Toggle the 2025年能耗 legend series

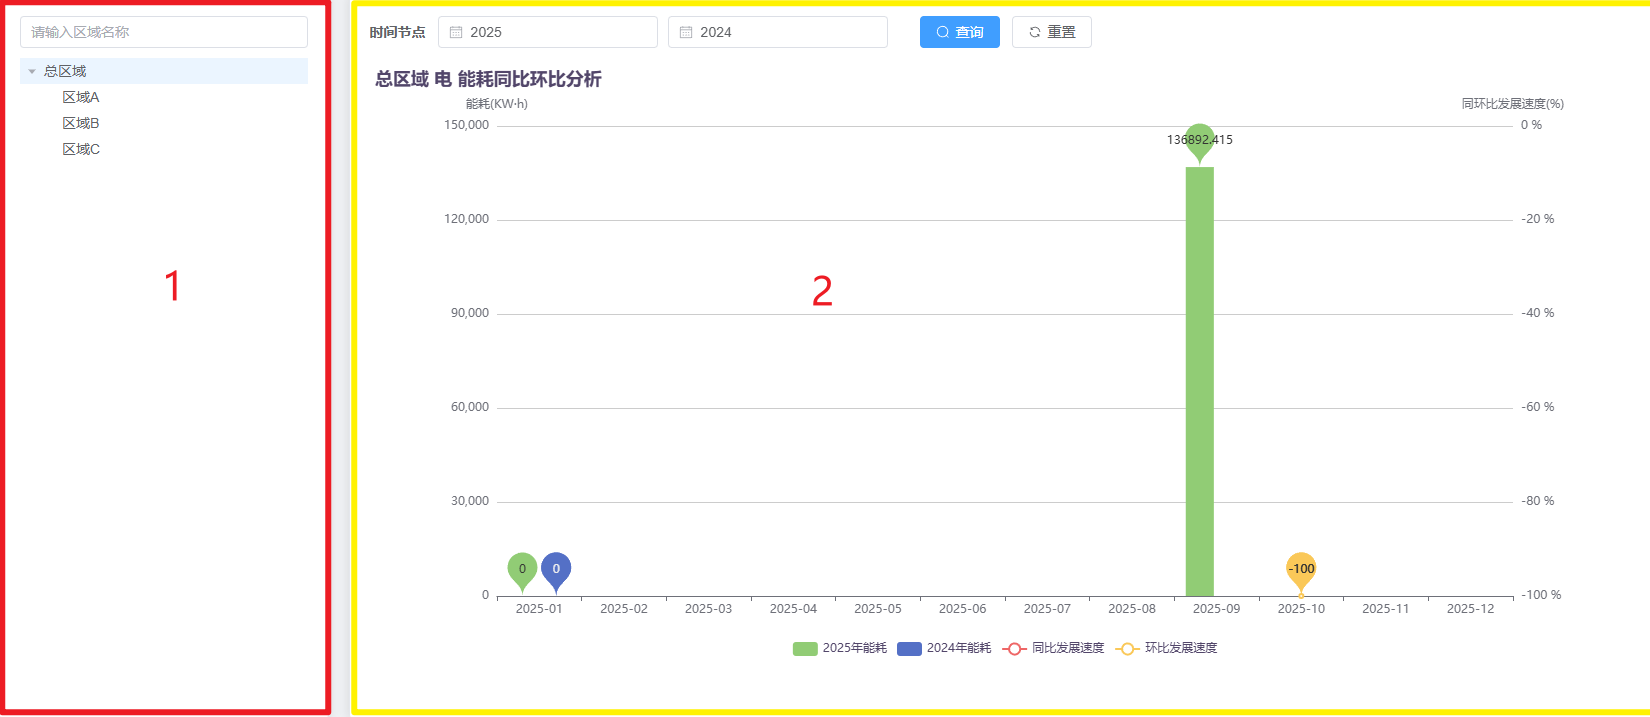coord(840,648)
